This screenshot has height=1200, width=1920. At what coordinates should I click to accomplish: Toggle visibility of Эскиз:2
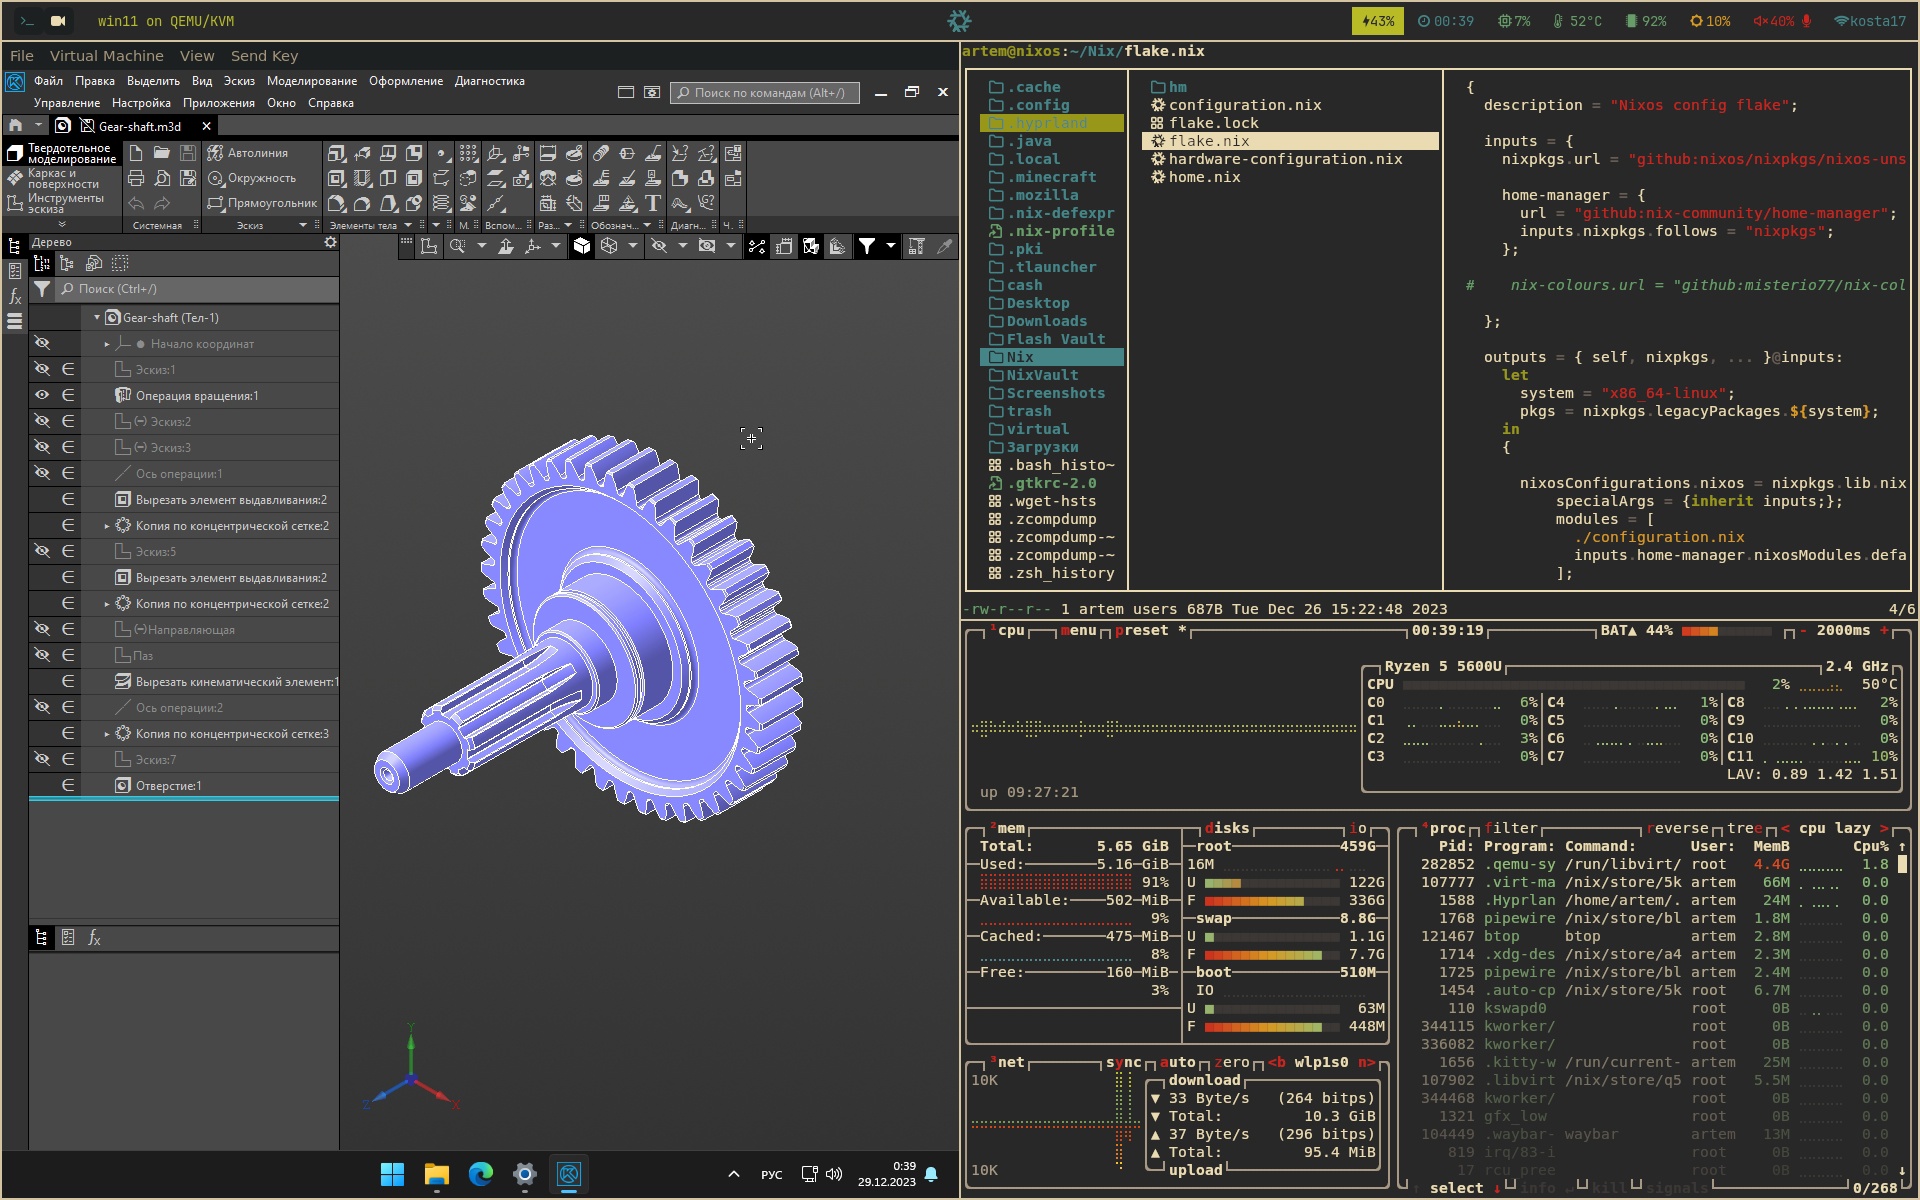[x=42, y=421]
